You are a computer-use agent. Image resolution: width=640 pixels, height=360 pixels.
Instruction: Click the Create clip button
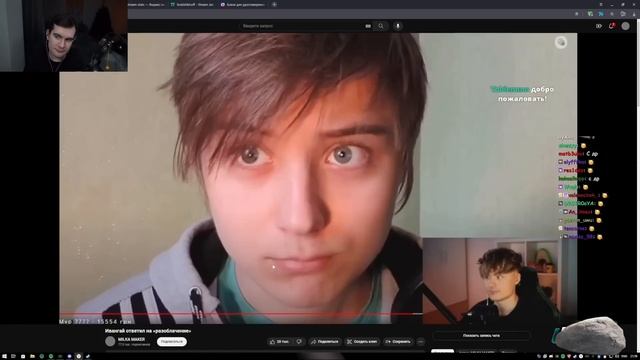(x=362, y=342)
